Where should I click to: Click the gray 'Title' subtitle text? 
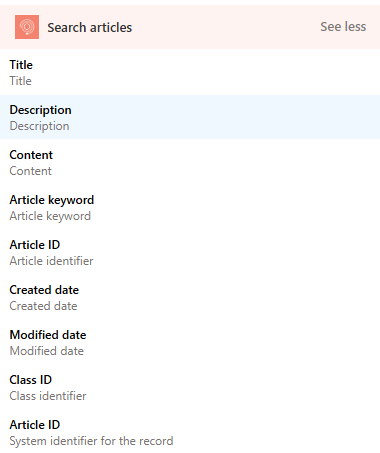click(20, 81)
